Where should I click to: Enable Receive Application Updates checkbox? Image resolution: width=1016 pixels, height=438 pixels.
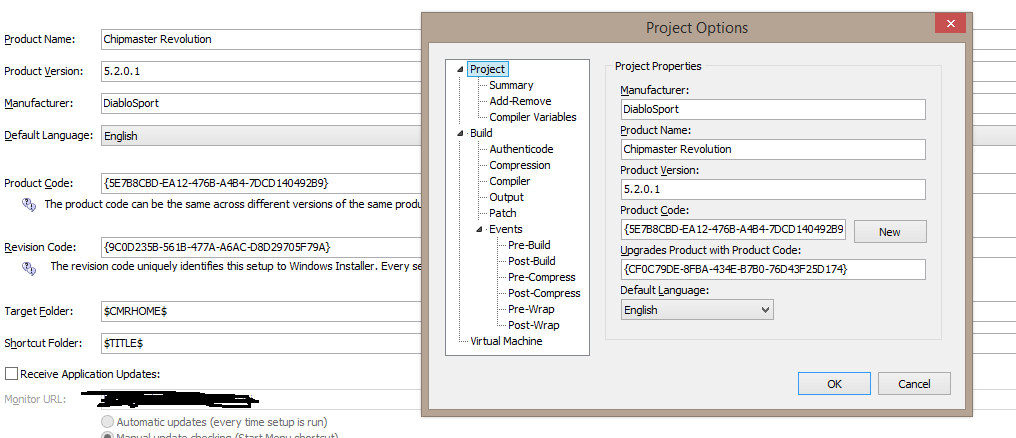[x=11, y=374]
